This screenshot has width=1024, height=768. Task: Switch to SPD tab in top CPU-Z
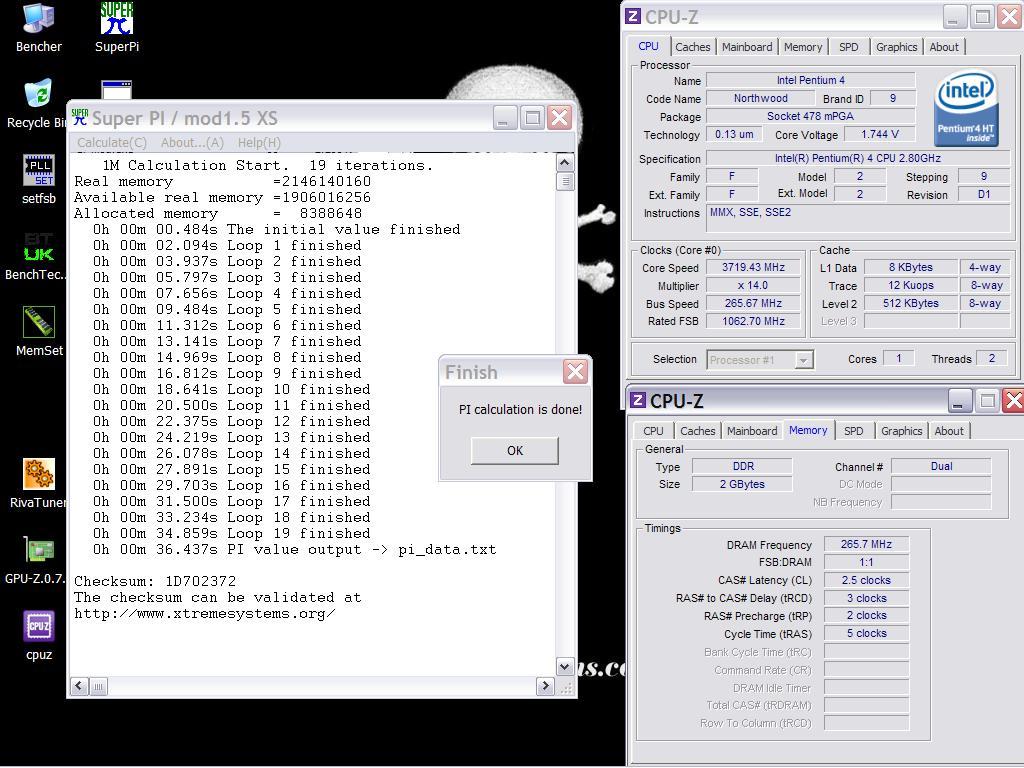(848, 47)
